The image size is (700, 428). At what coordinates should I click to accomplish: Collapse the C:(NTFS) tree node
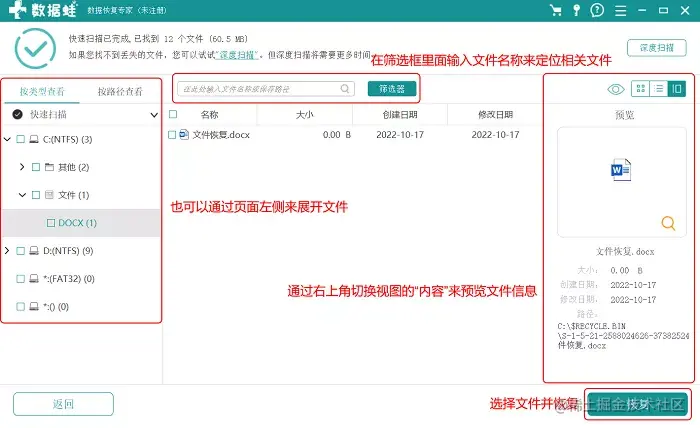click(x=7, y=140)
